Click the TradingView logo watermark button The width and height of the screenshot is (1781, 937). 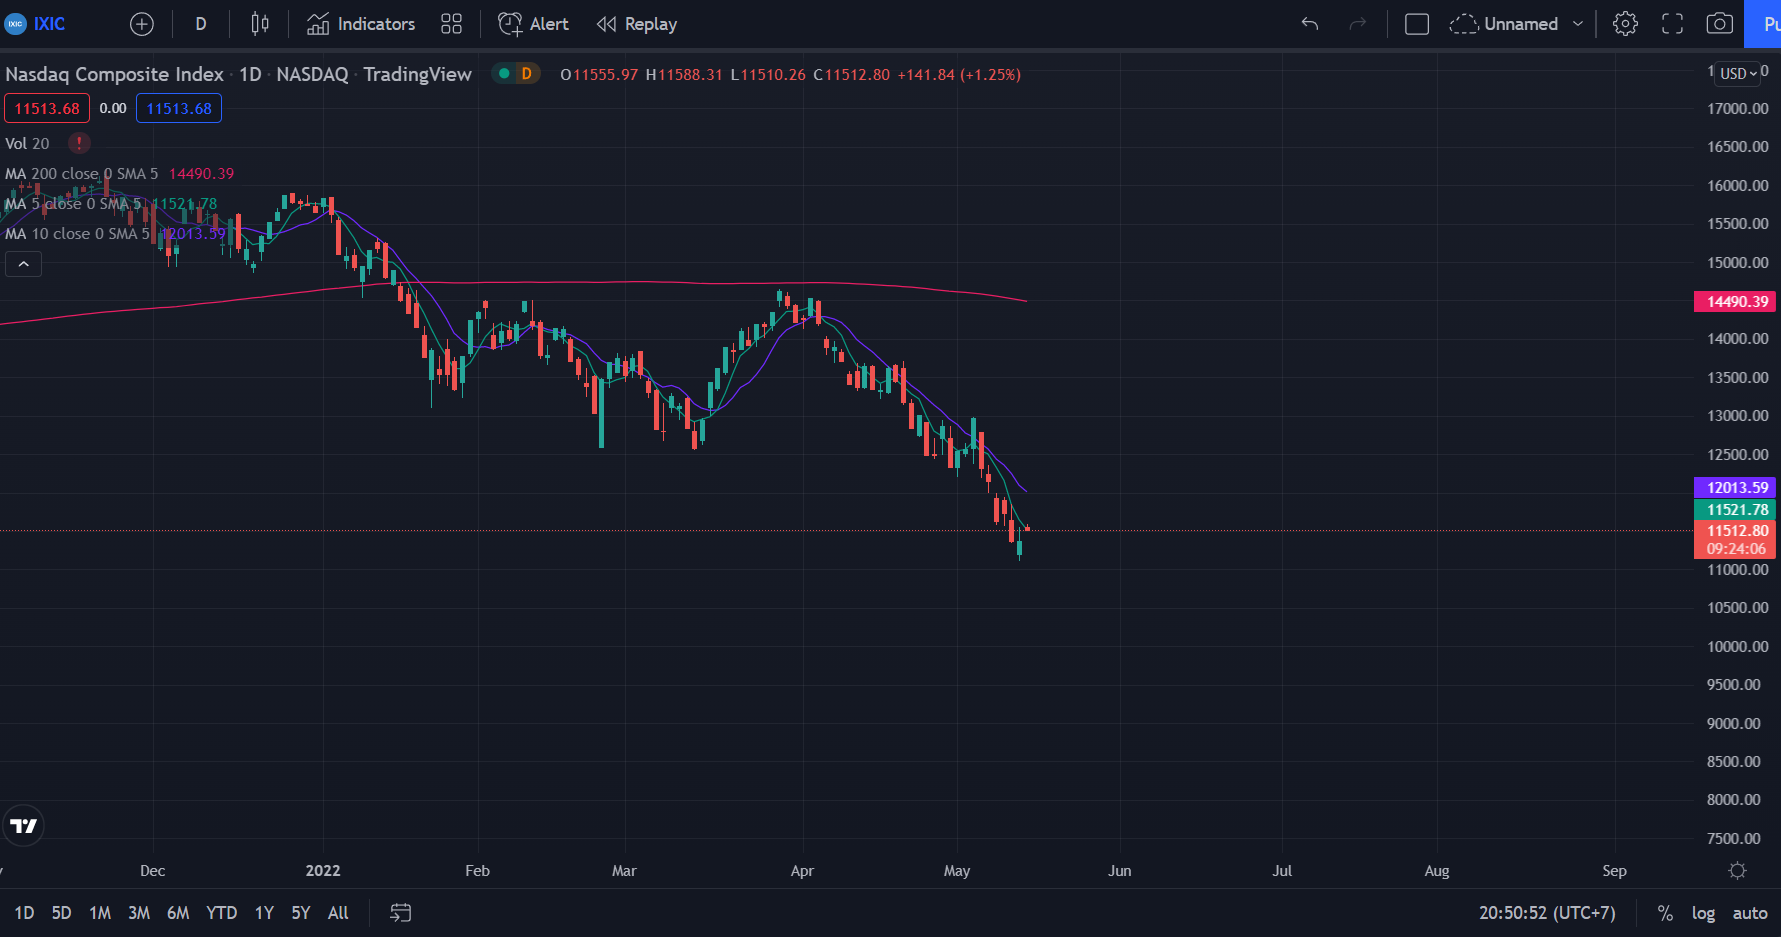[23, 826]
